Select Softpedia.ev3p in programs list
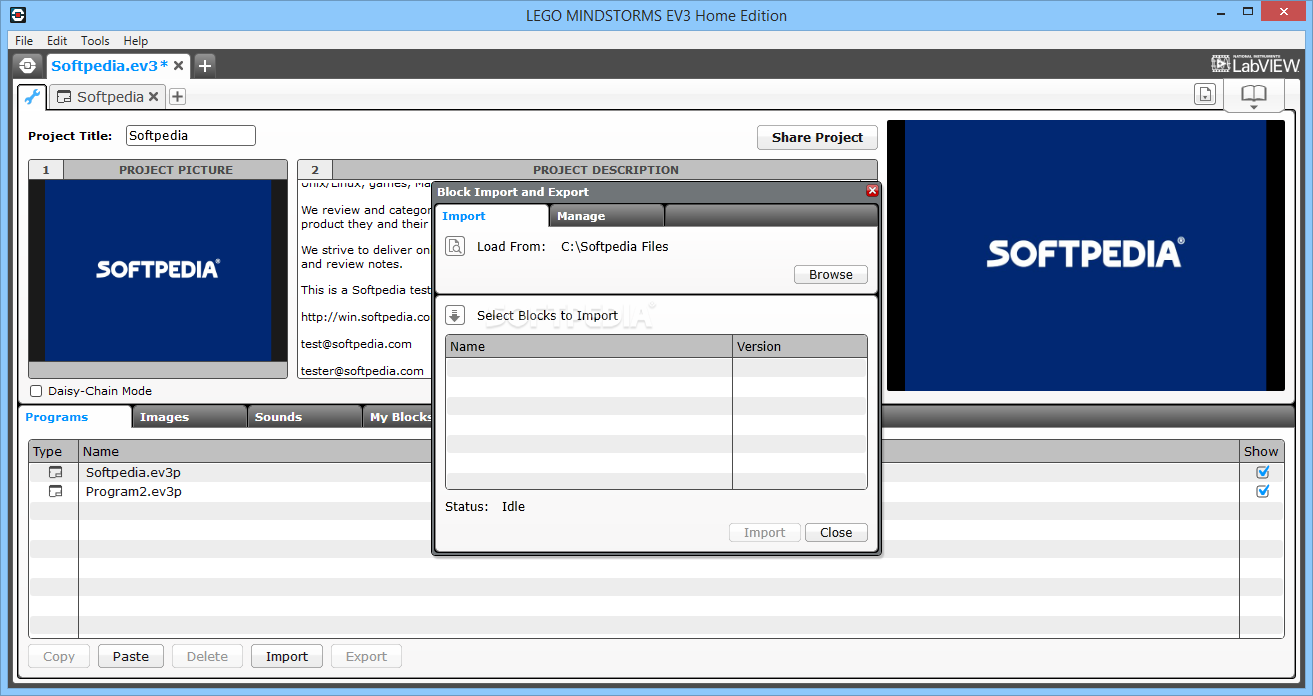1313x696 pixels. pyautogui.click(x=133, y=472)
